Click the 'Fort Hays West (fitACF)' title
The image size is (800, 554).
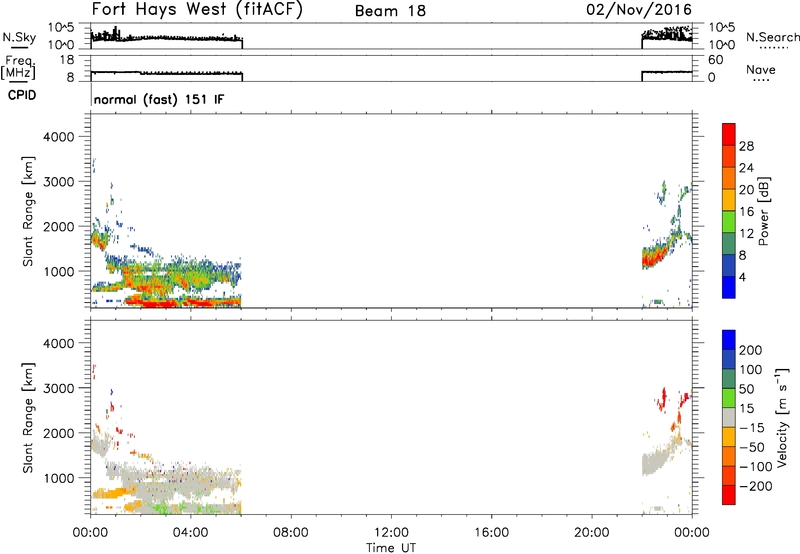(x=197, y=9)
